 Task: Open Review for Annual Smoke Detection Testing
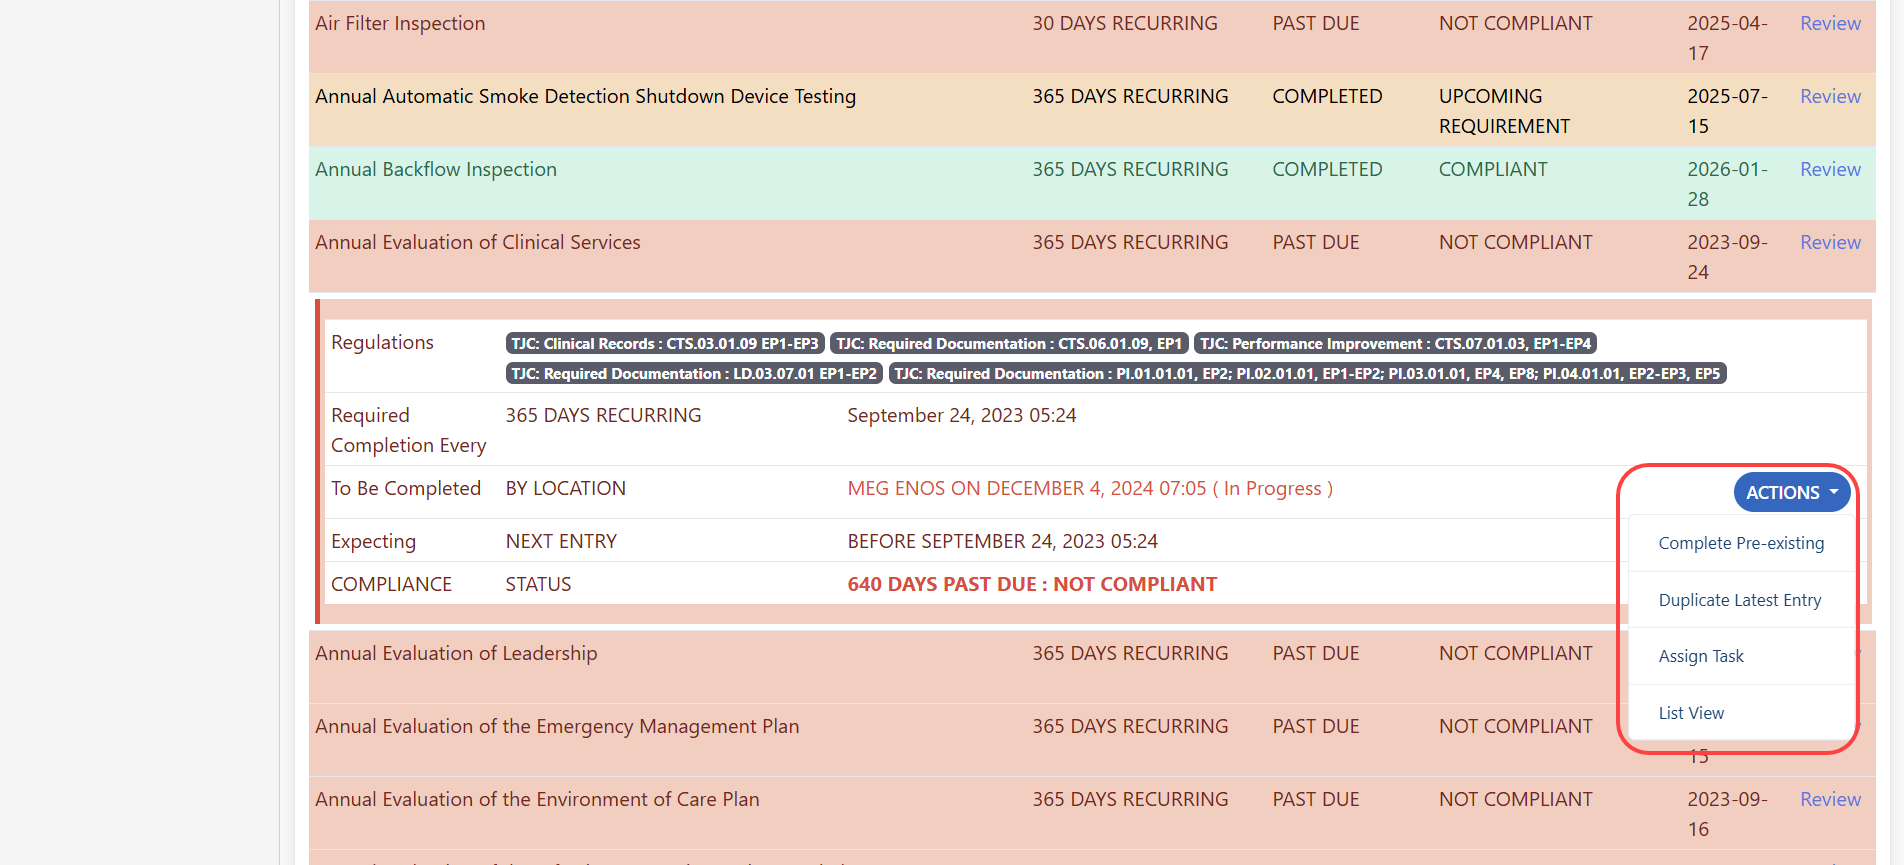[x=1830, y=96]
